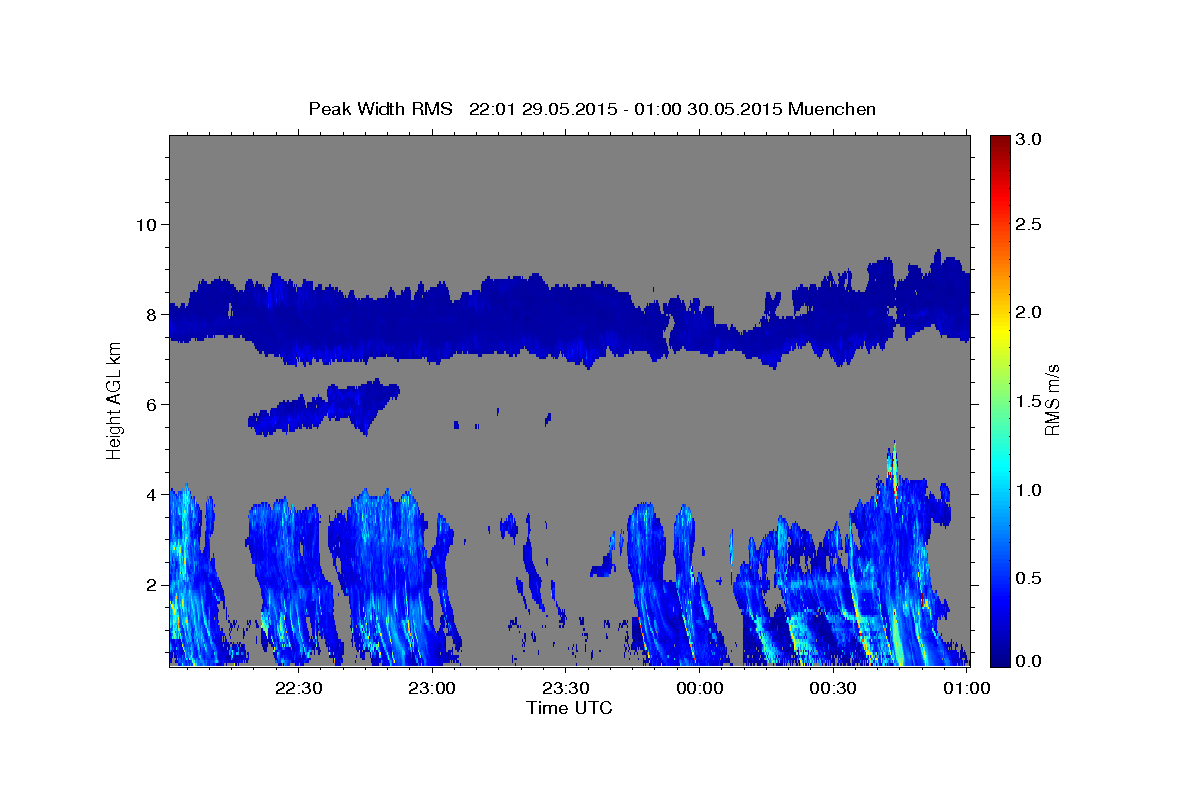Click the plot title "Peak Width RMS"
Image resolution: width=1200 pixels, height=800 pixels.
(x=380, y=109)
